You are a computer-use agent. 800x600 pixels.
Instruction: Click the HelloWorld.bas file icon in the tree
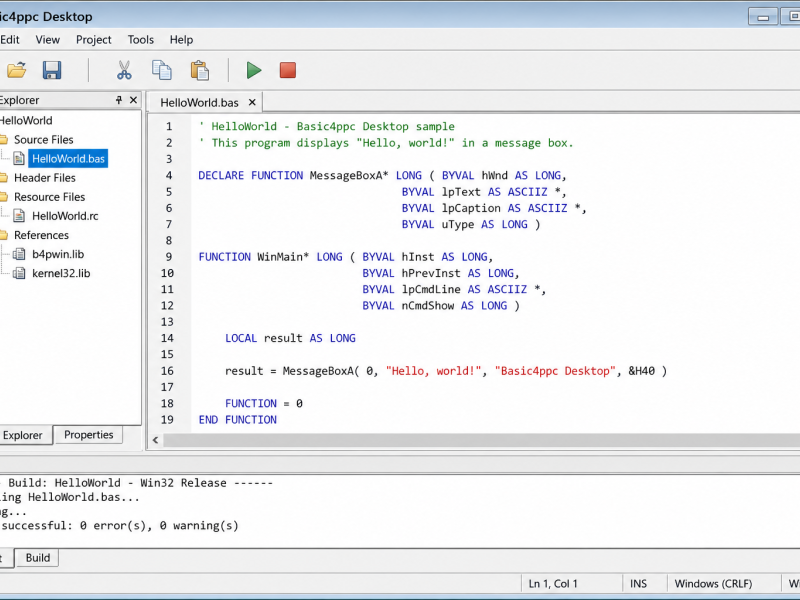(19, 159)
